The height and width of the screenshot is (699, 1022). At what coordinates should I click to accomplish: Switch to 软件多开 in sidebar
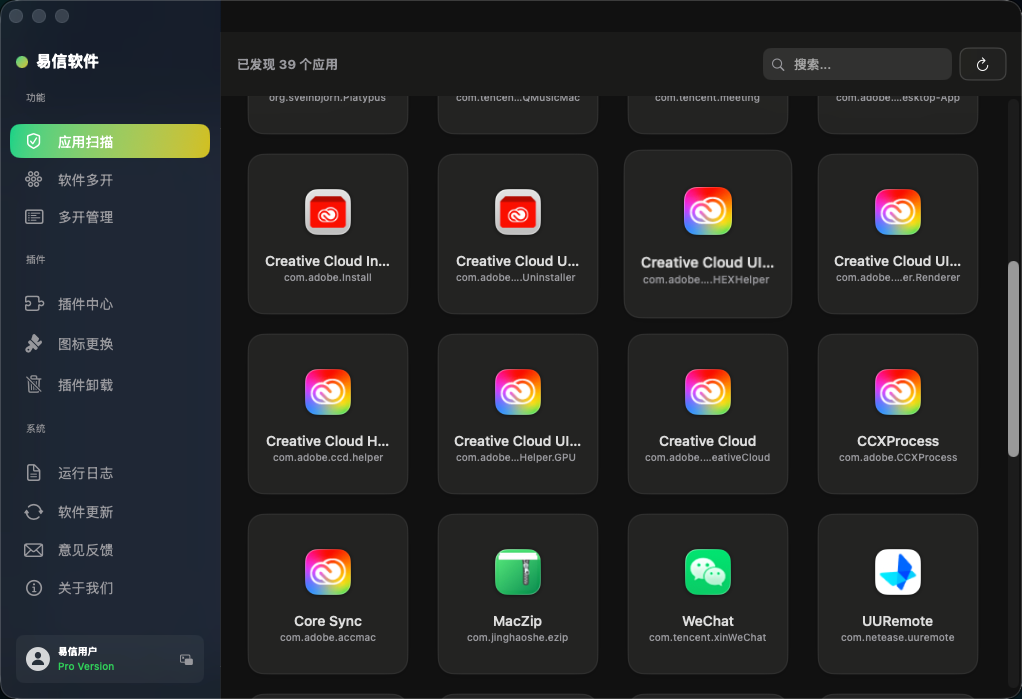[85, 180]
